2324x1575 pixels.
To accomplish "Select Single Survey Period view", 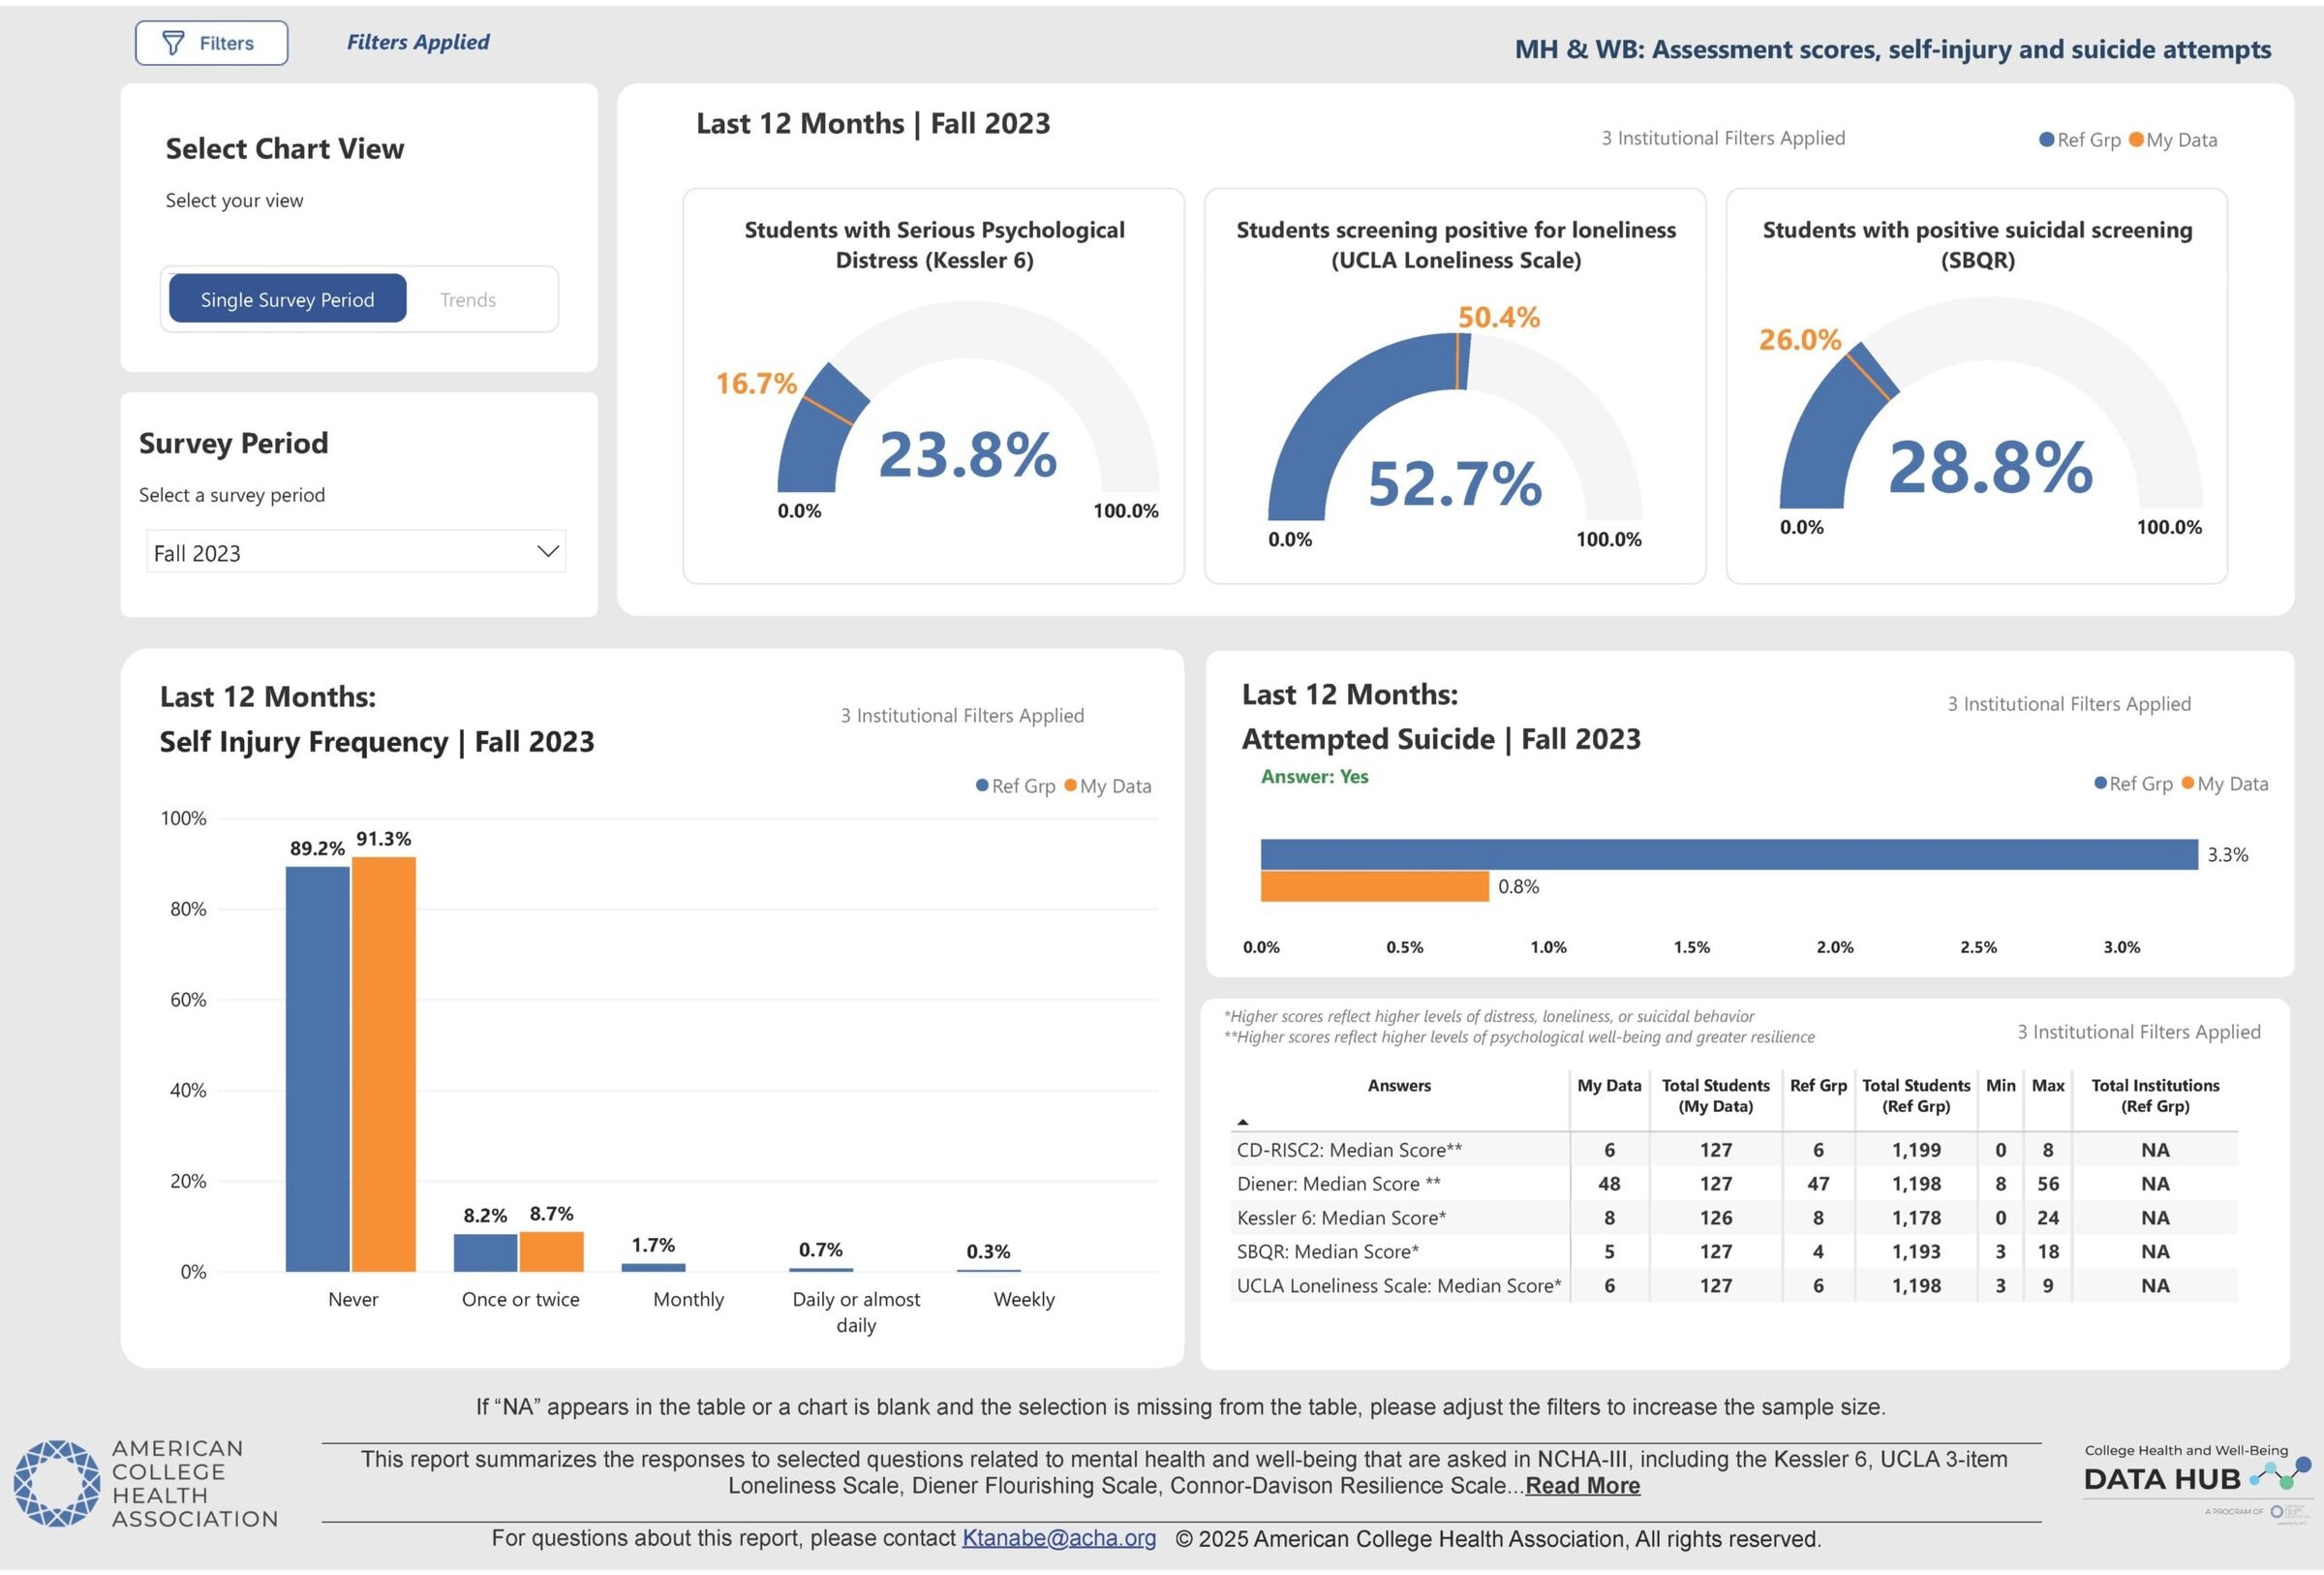I will tap(287, 299).
